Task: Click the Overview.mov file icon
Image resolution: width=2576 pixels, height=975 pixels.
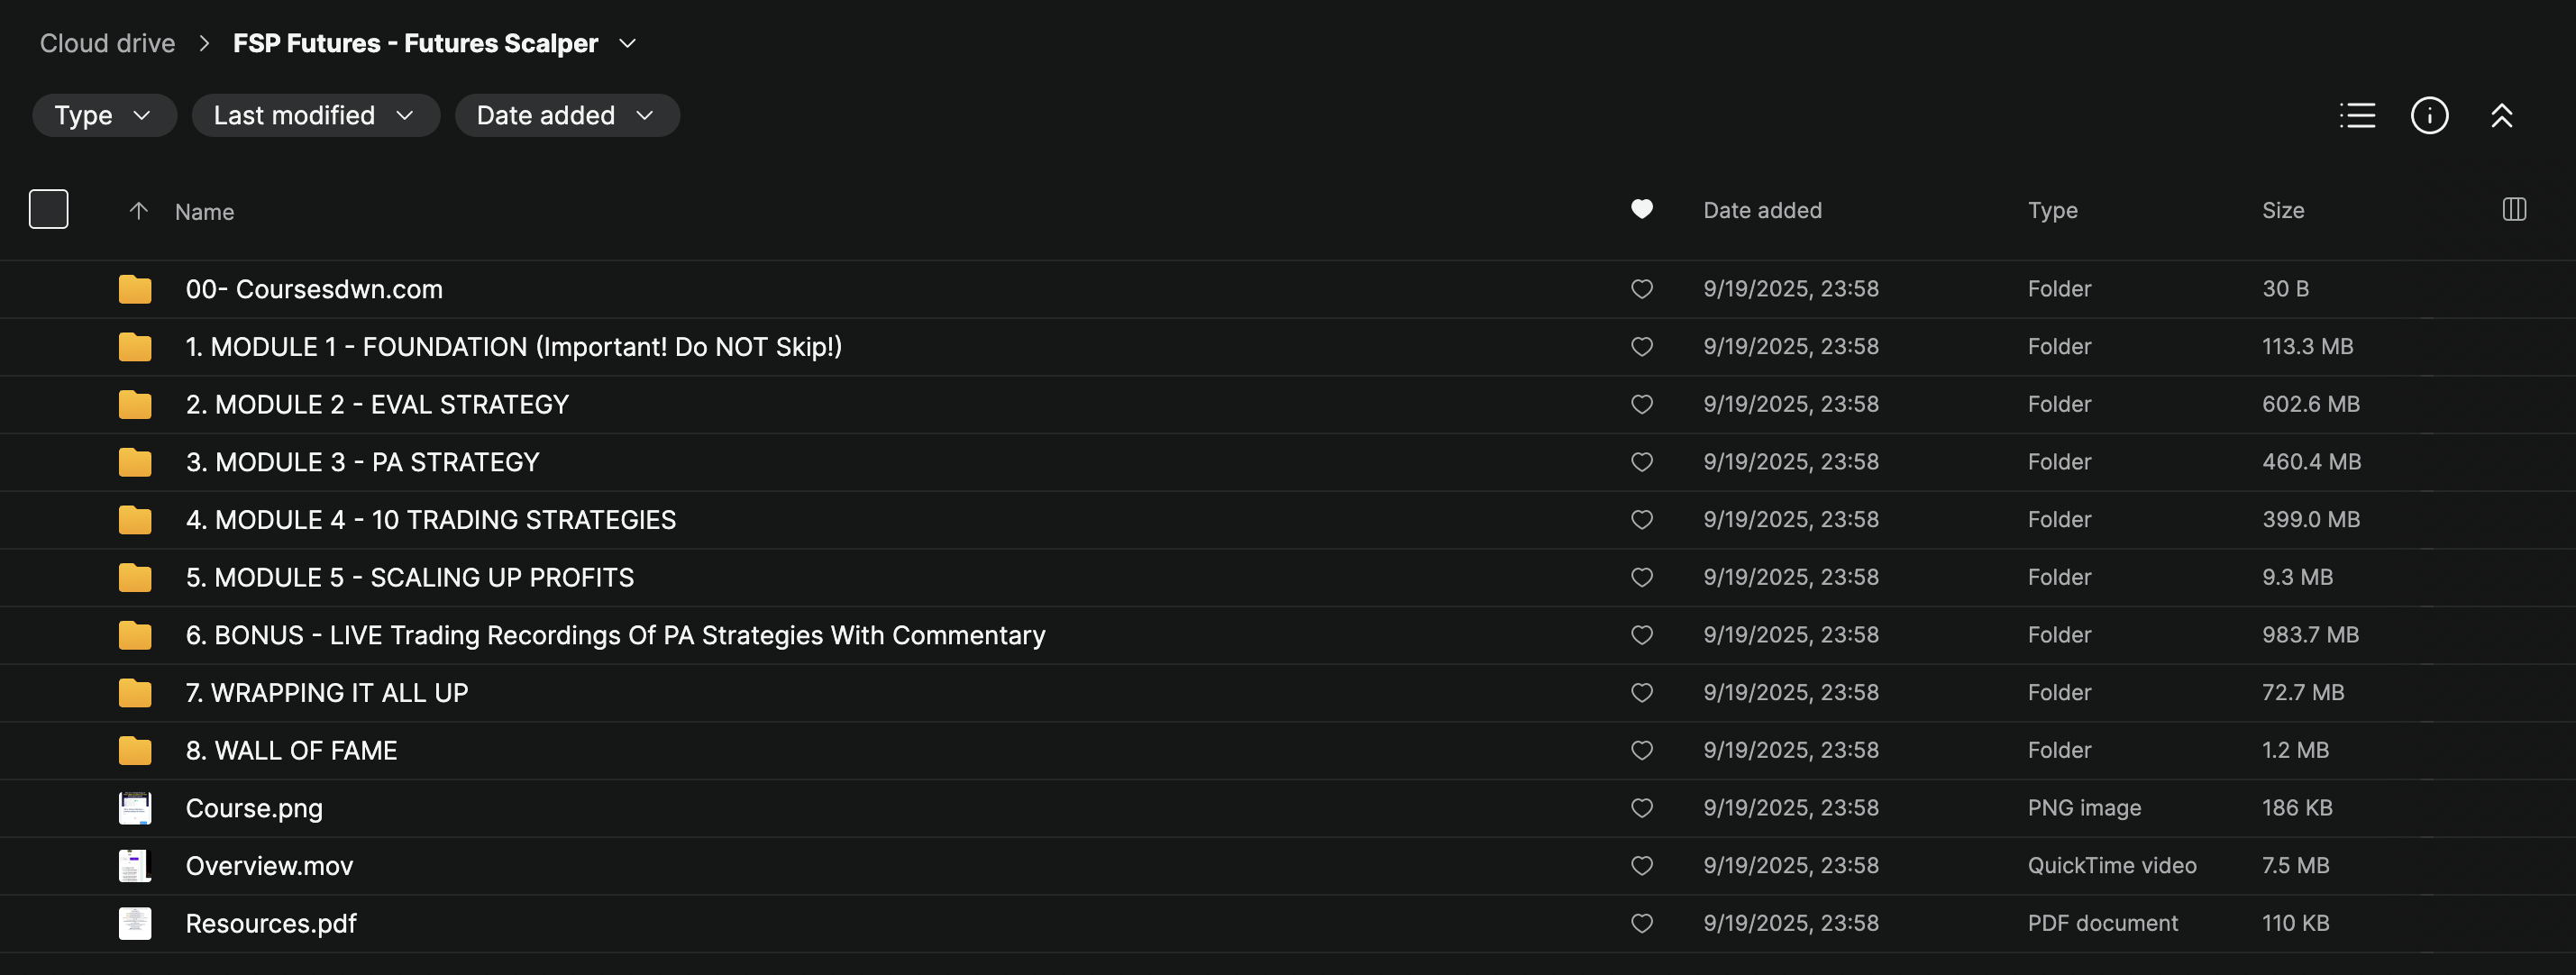Action: click(x=135, y=866)
